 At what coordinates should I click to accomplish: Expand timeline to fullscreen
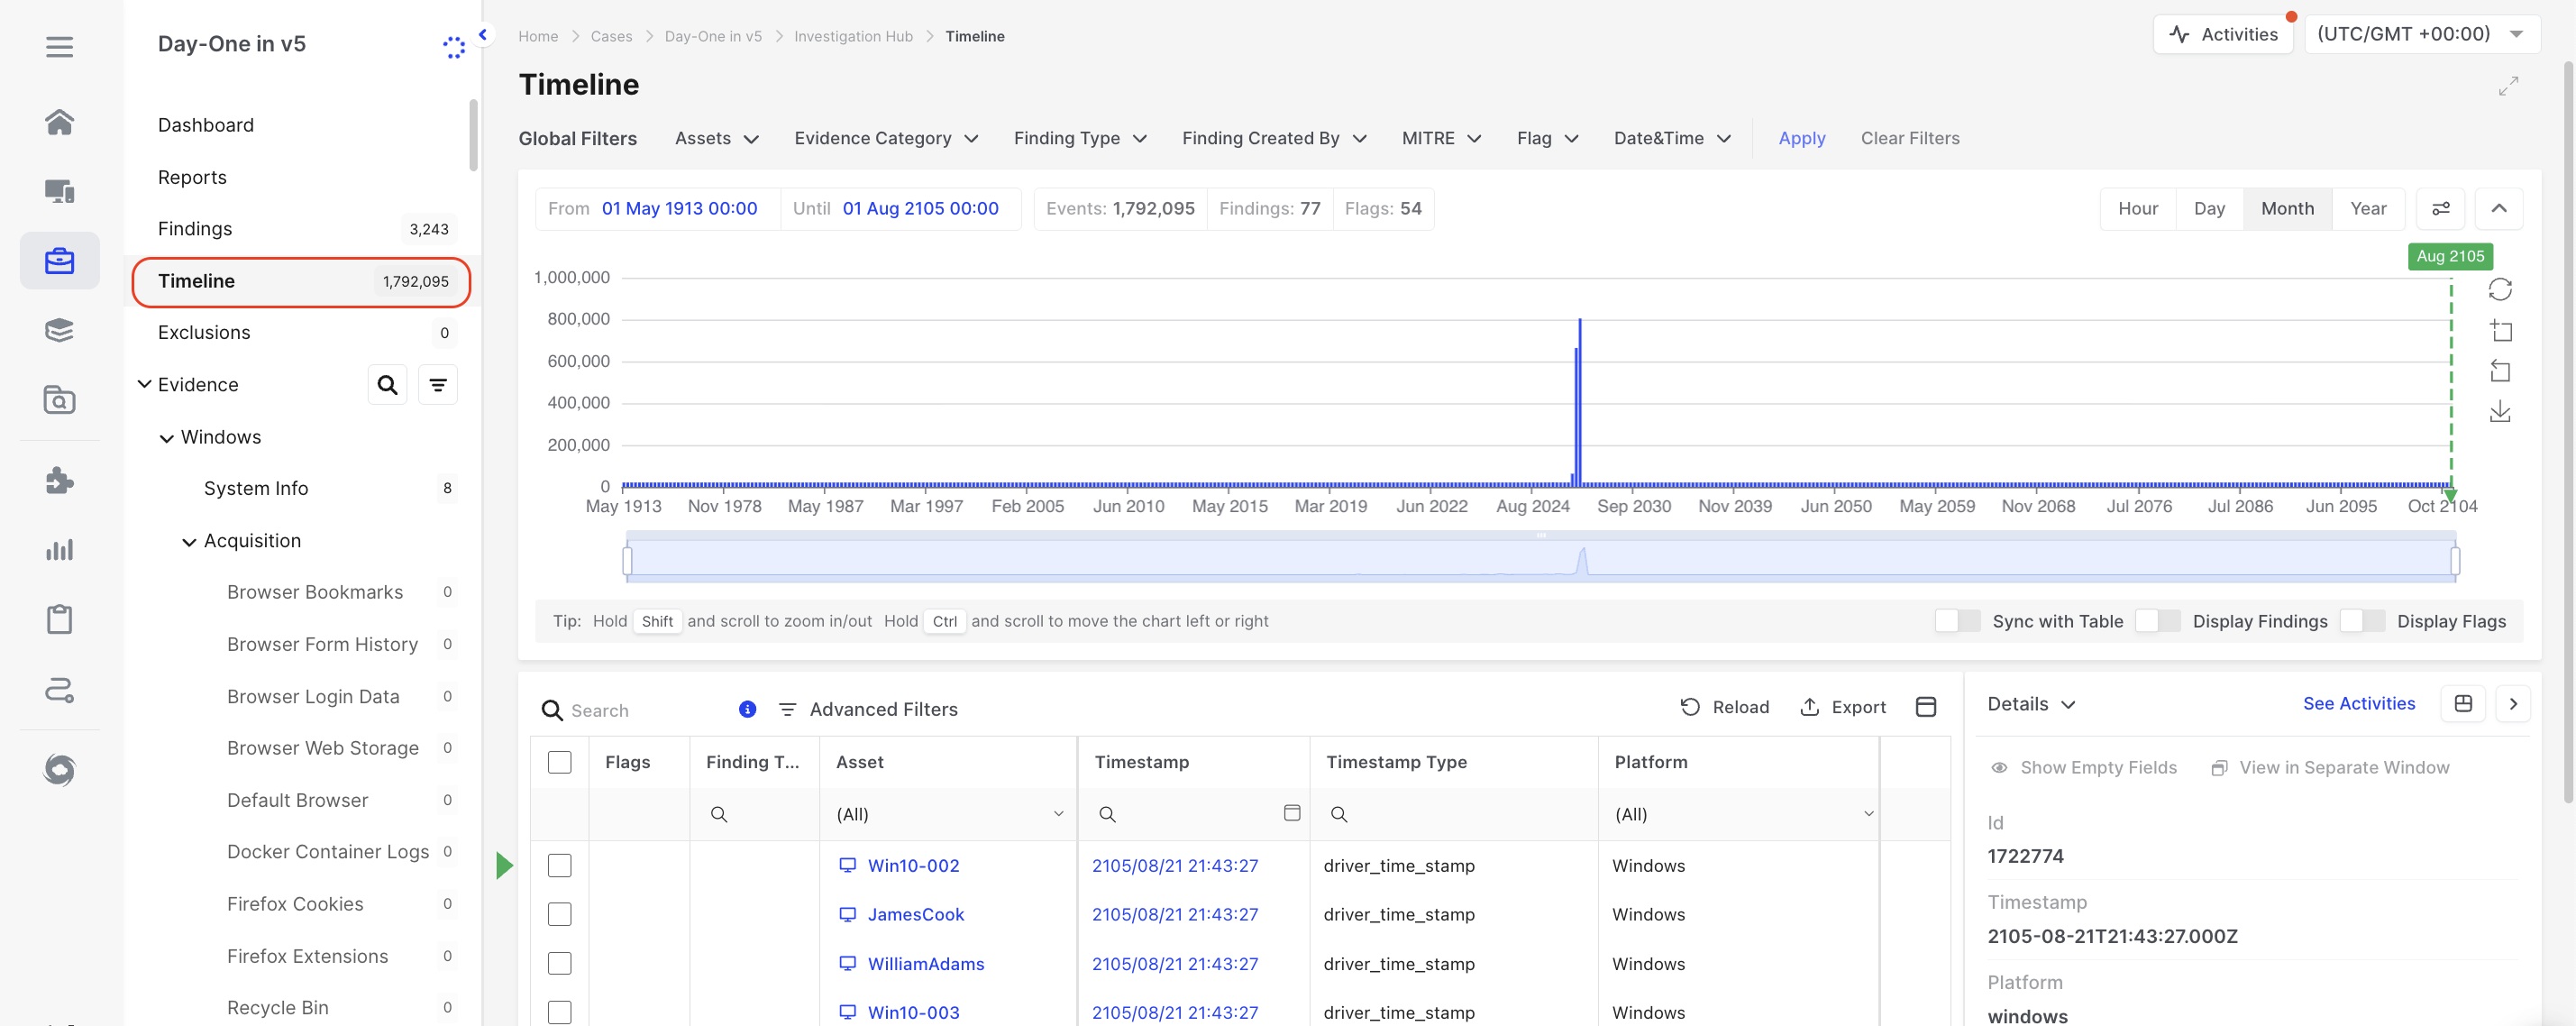click(2508, 87)
